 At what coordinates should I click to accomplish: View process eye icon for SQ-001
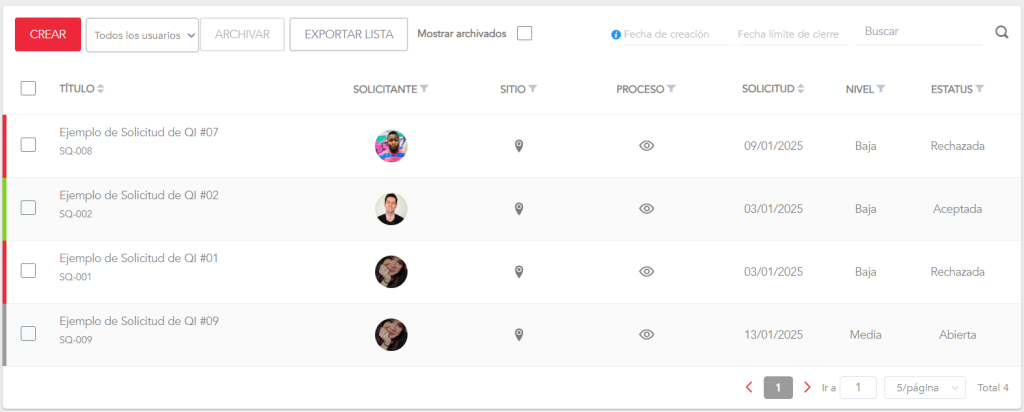[647, 272]
